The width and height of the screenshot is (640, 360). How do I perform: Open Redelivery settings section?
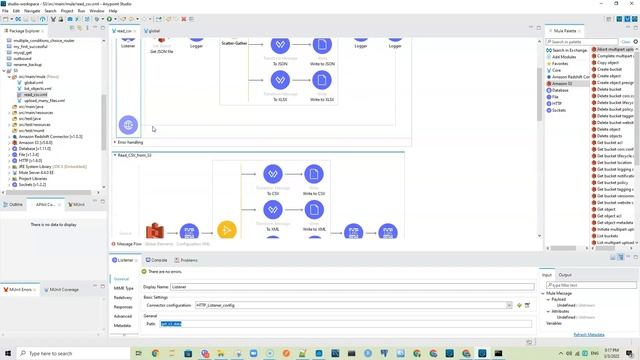[x=123, y=298]
